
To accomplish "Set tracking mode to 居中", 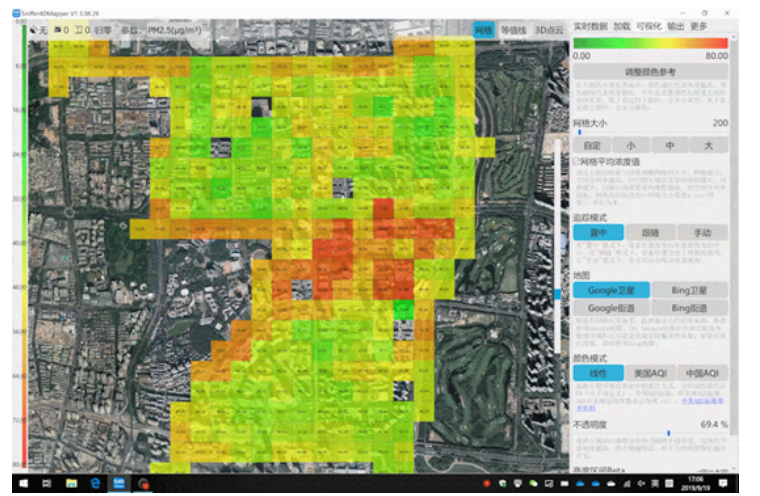I will click(x=599, y=232).
